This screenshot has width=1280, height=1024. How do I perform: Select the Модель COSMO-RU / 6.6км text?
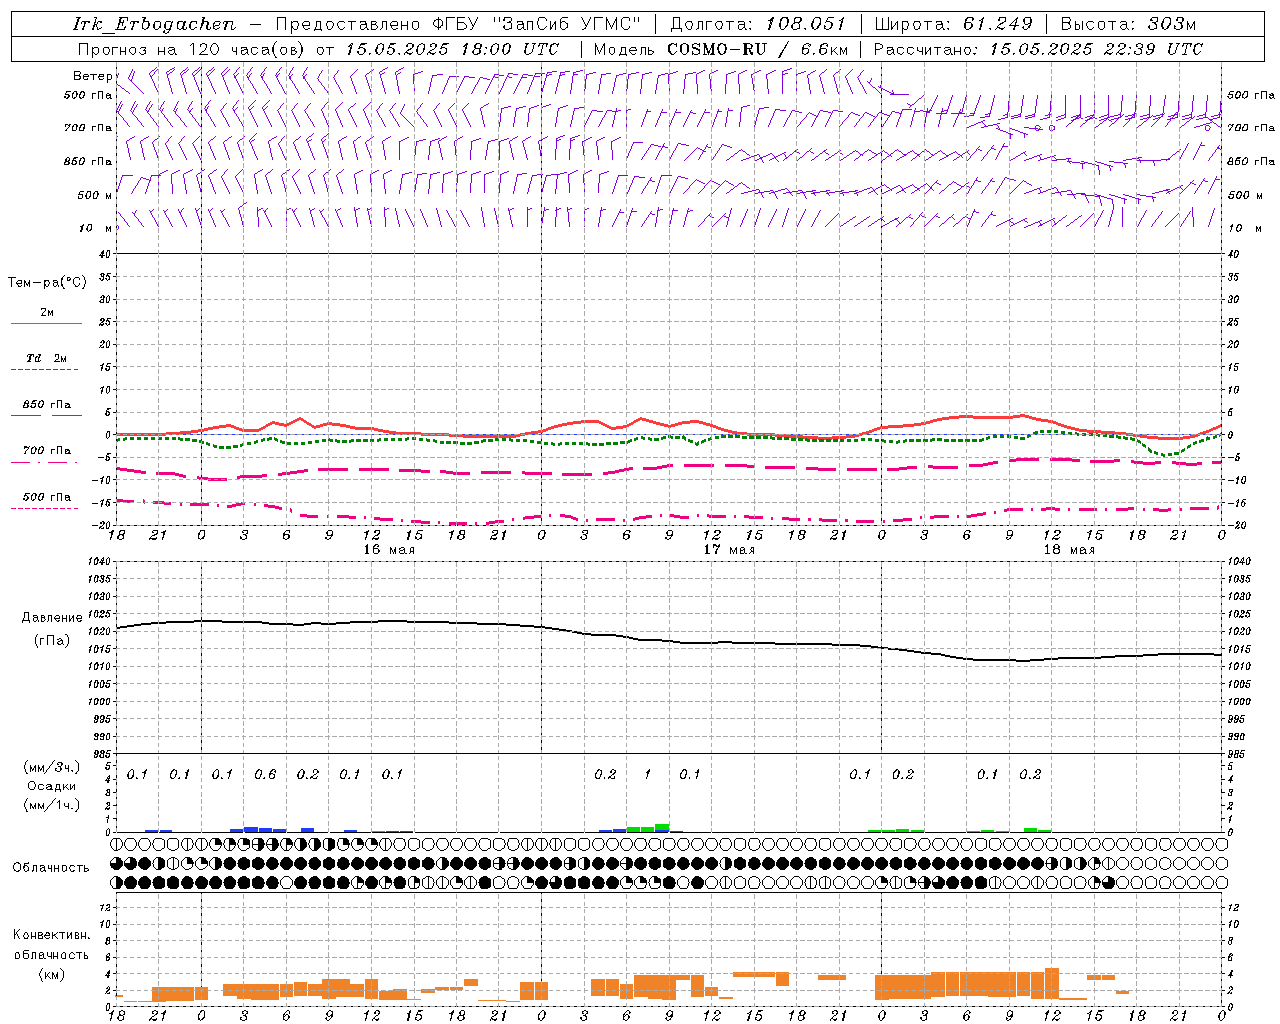point(721,49)
